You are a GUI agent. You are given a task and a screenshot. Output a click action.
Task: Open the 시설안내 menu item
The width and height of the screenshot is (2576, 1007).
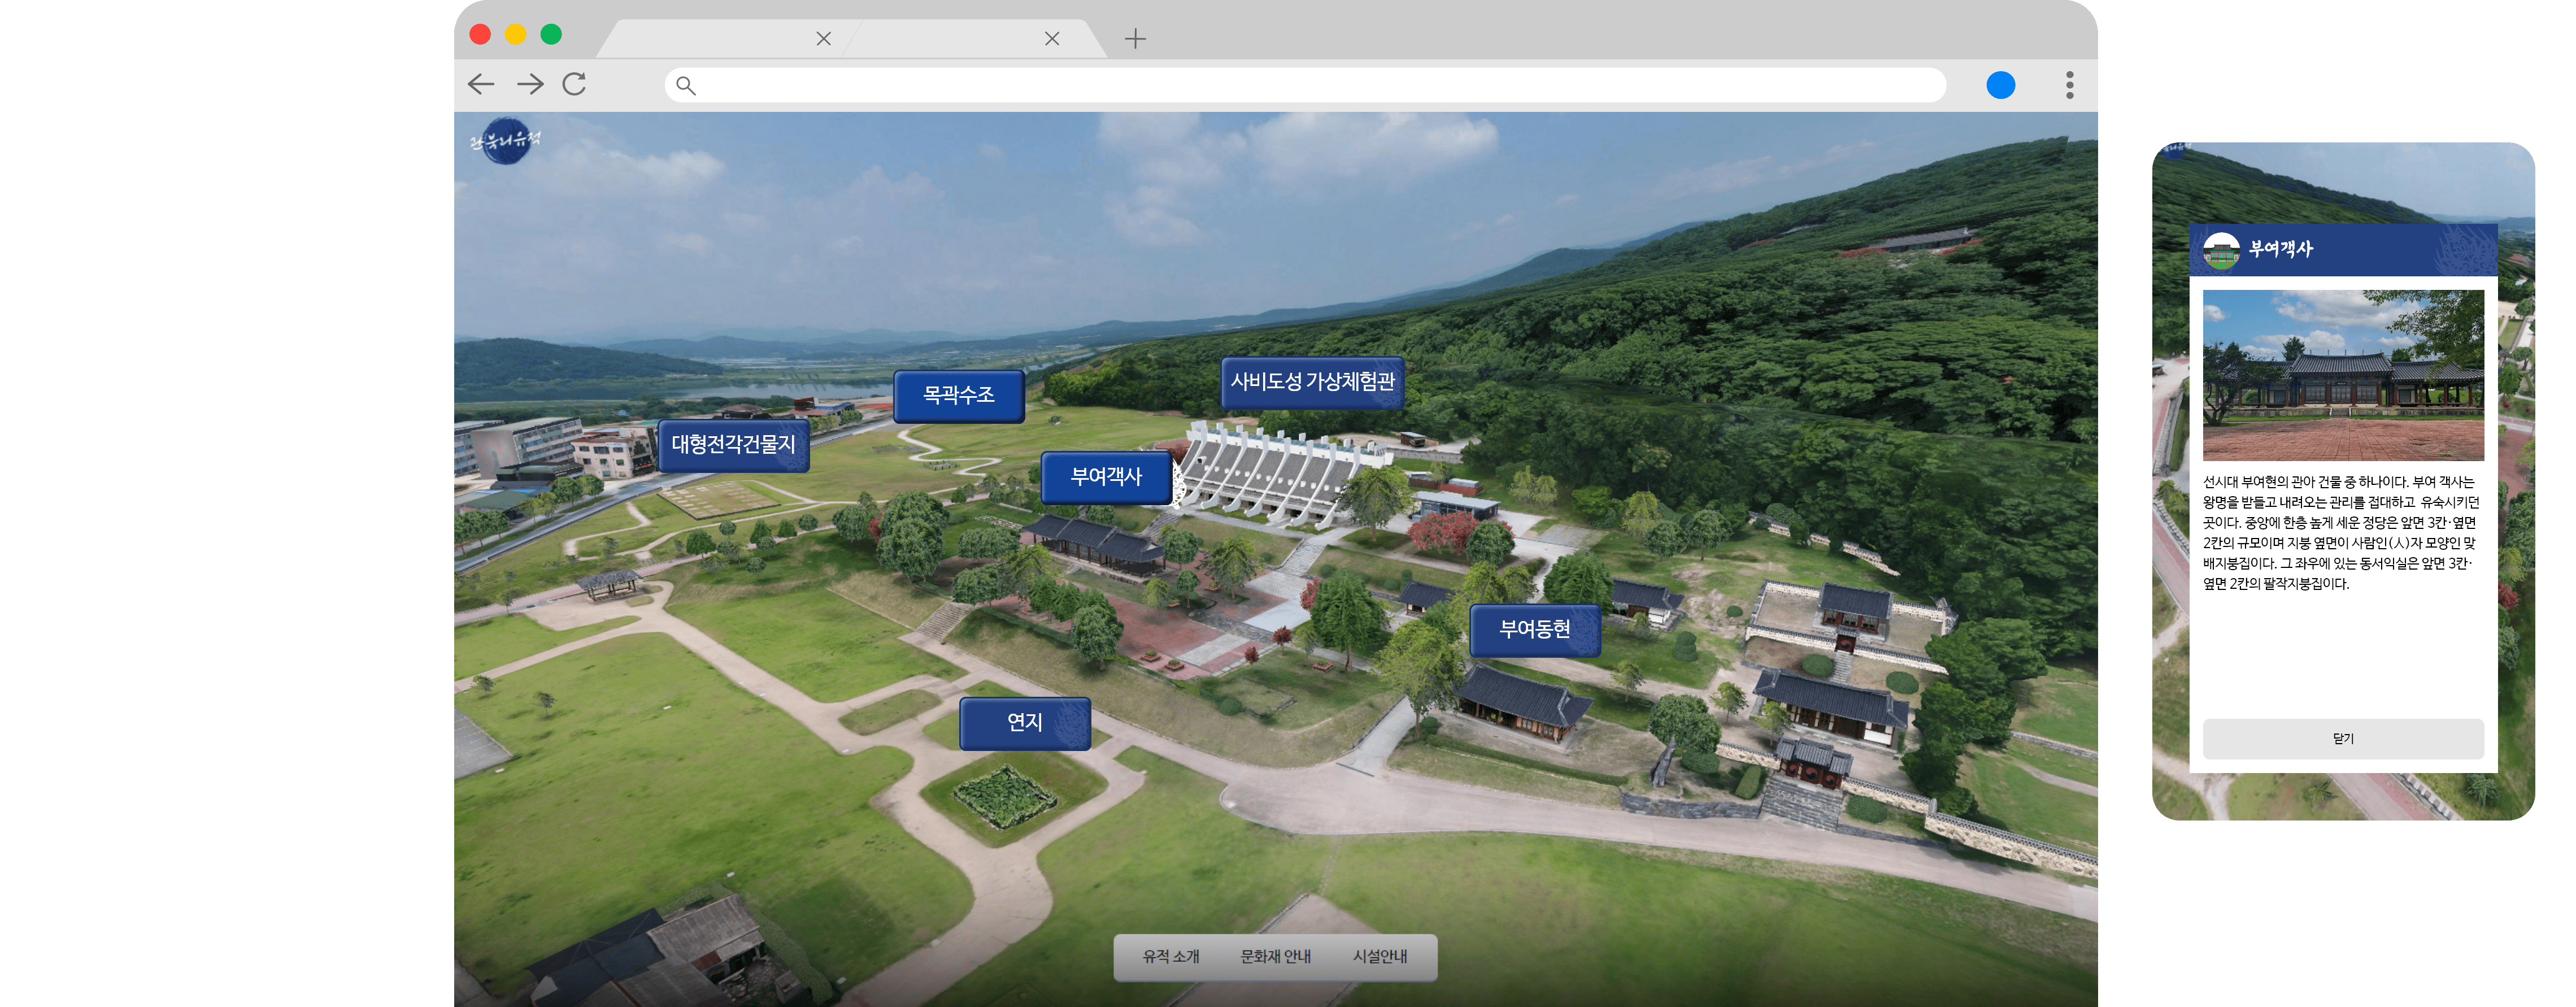pos(1380,957)
